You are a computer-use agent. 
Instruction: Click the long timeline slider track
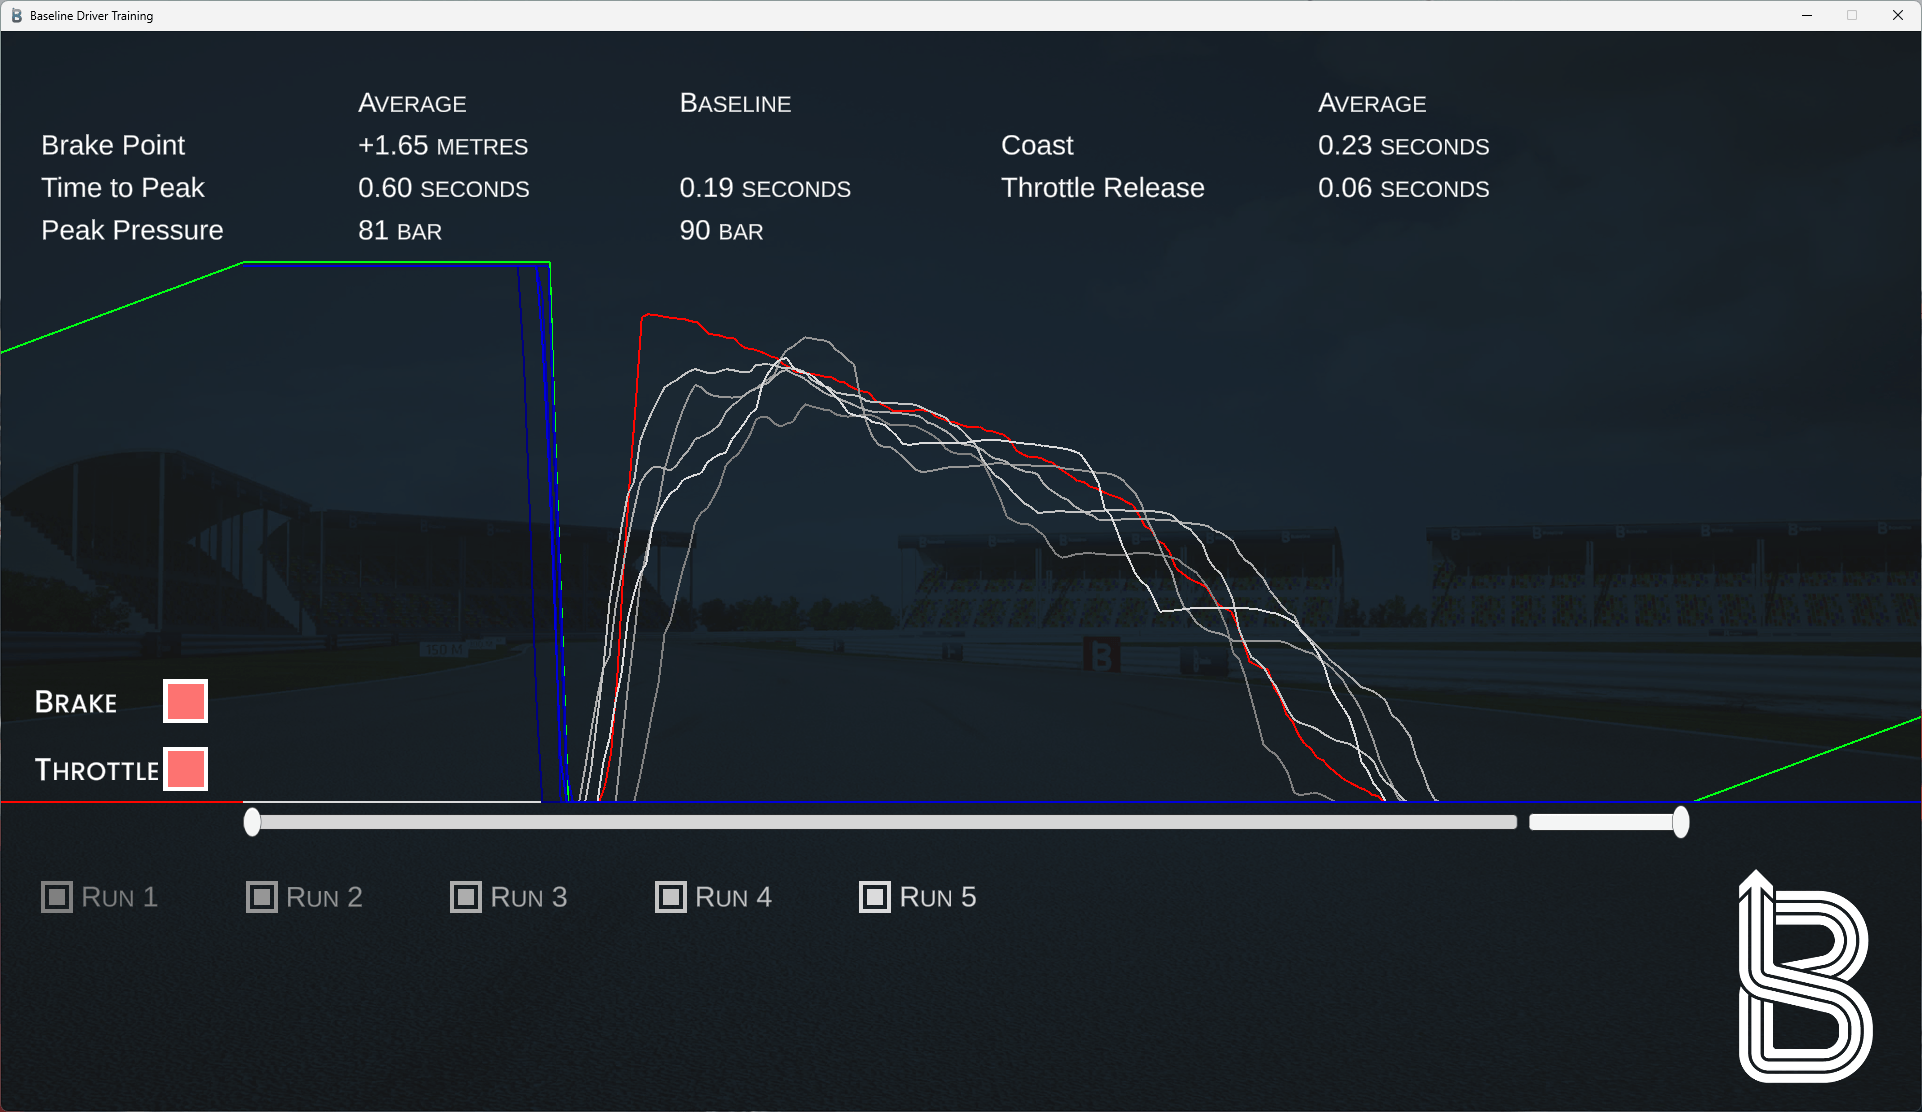click(885, 822)
